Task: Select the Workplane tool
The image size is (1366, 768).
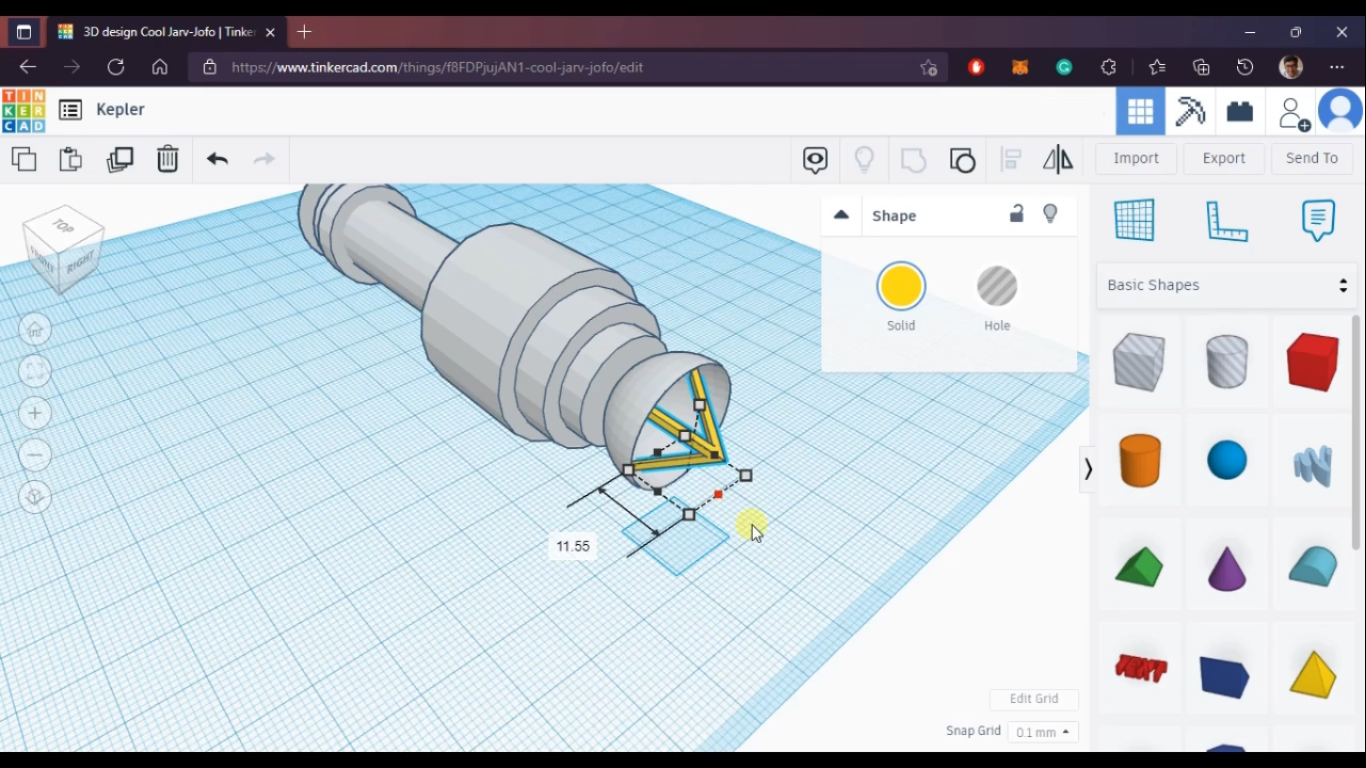Action: click(1134, 220)
